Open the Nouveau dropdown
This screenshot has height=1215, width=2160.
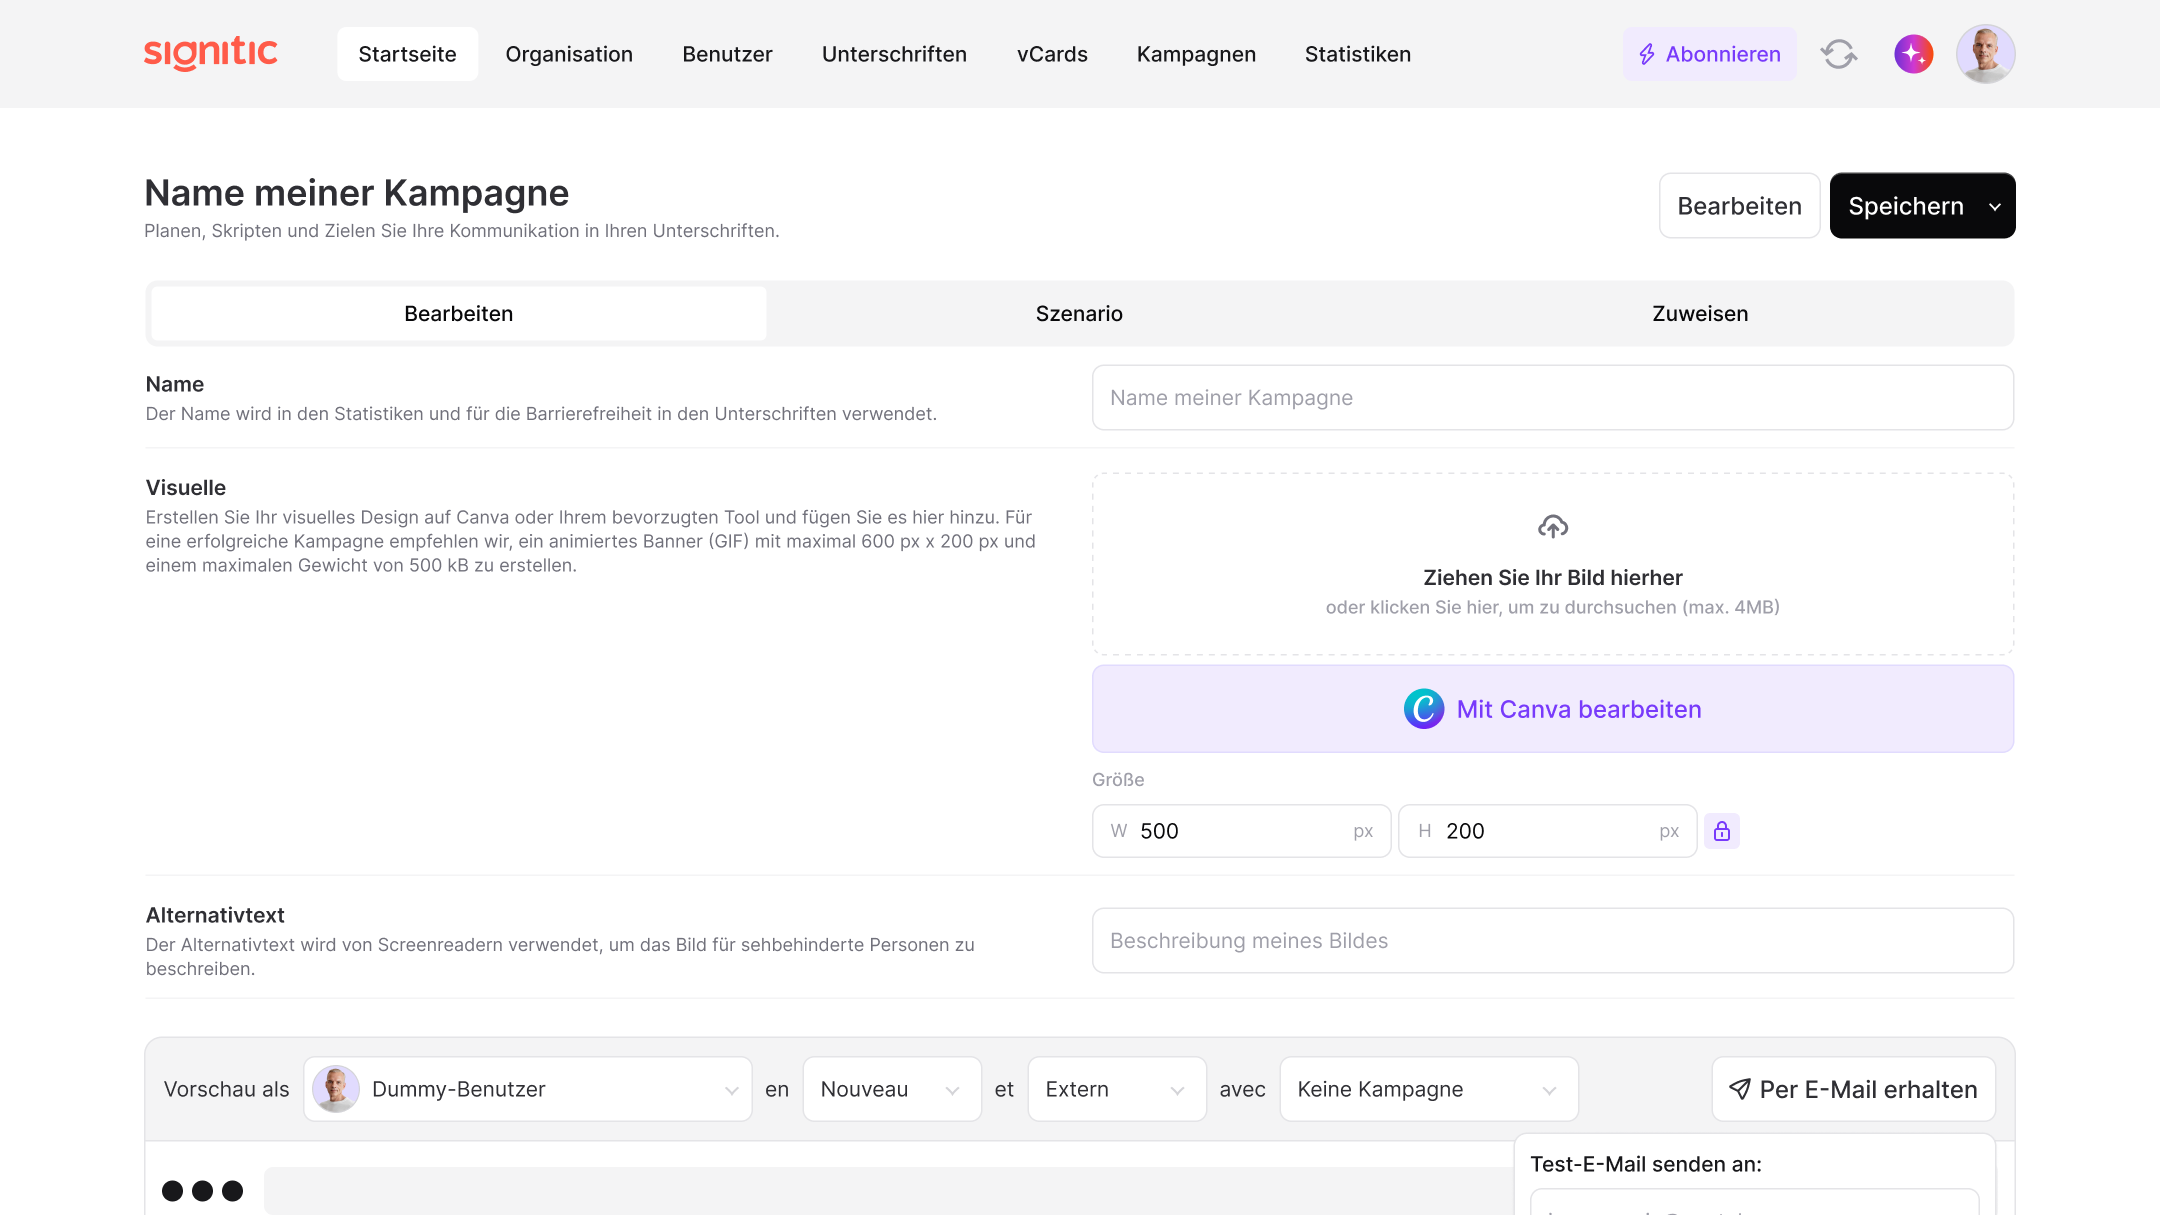(892, 1089)
